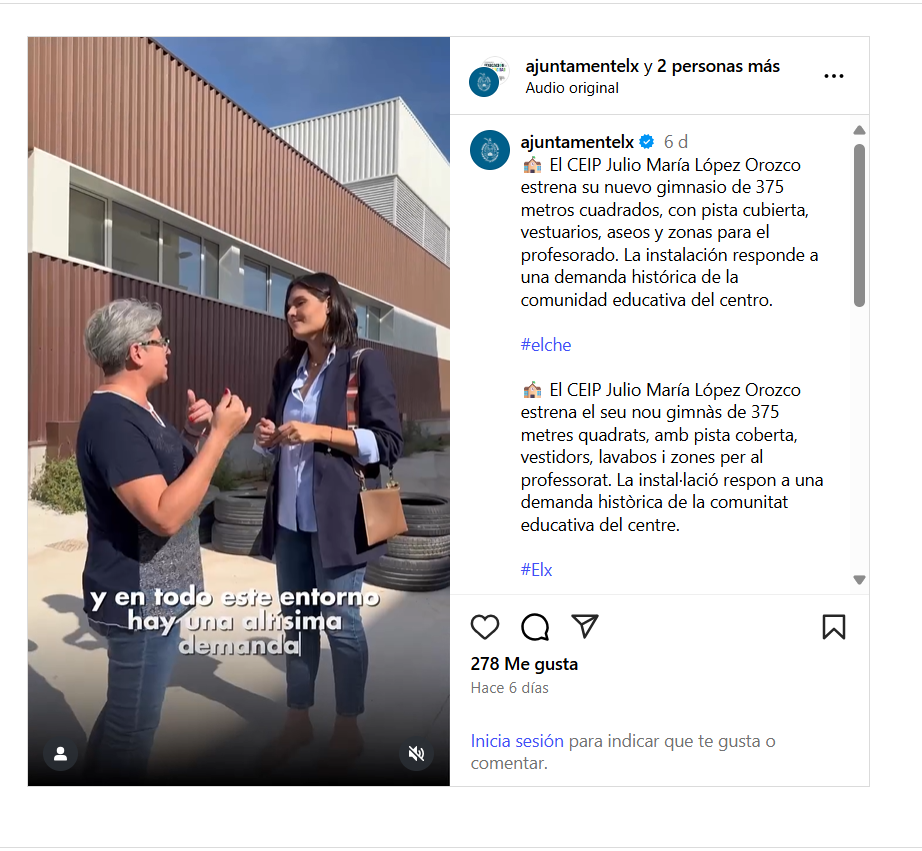Viewport: 922px width, 851px height.
Task: View the 278 Me gusta likes list
Action: point(524,664)
